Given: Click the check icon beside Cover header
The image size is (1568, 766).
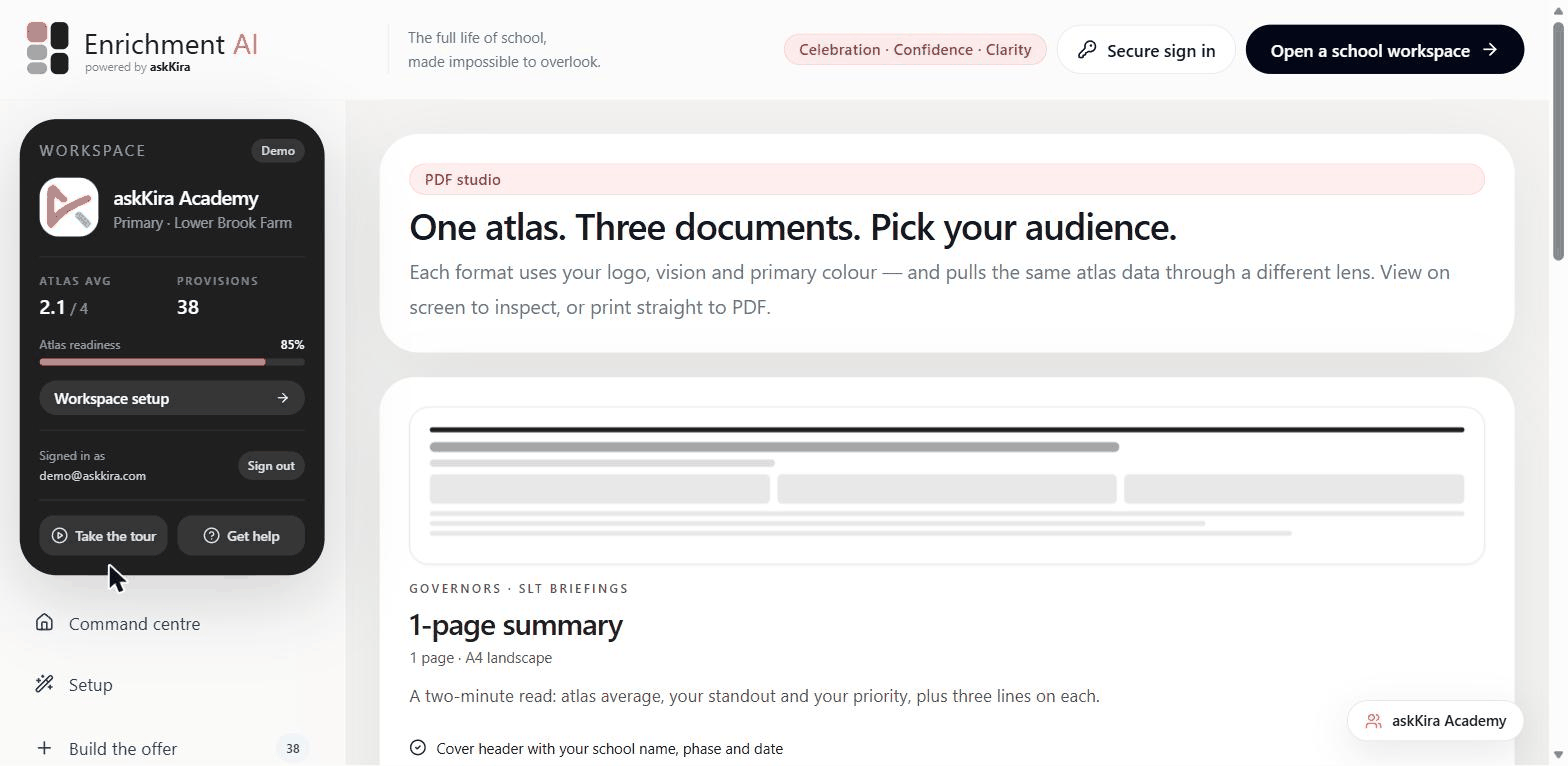Looking at the screenshot, I should pyautogui.click(x=418, y=748).
